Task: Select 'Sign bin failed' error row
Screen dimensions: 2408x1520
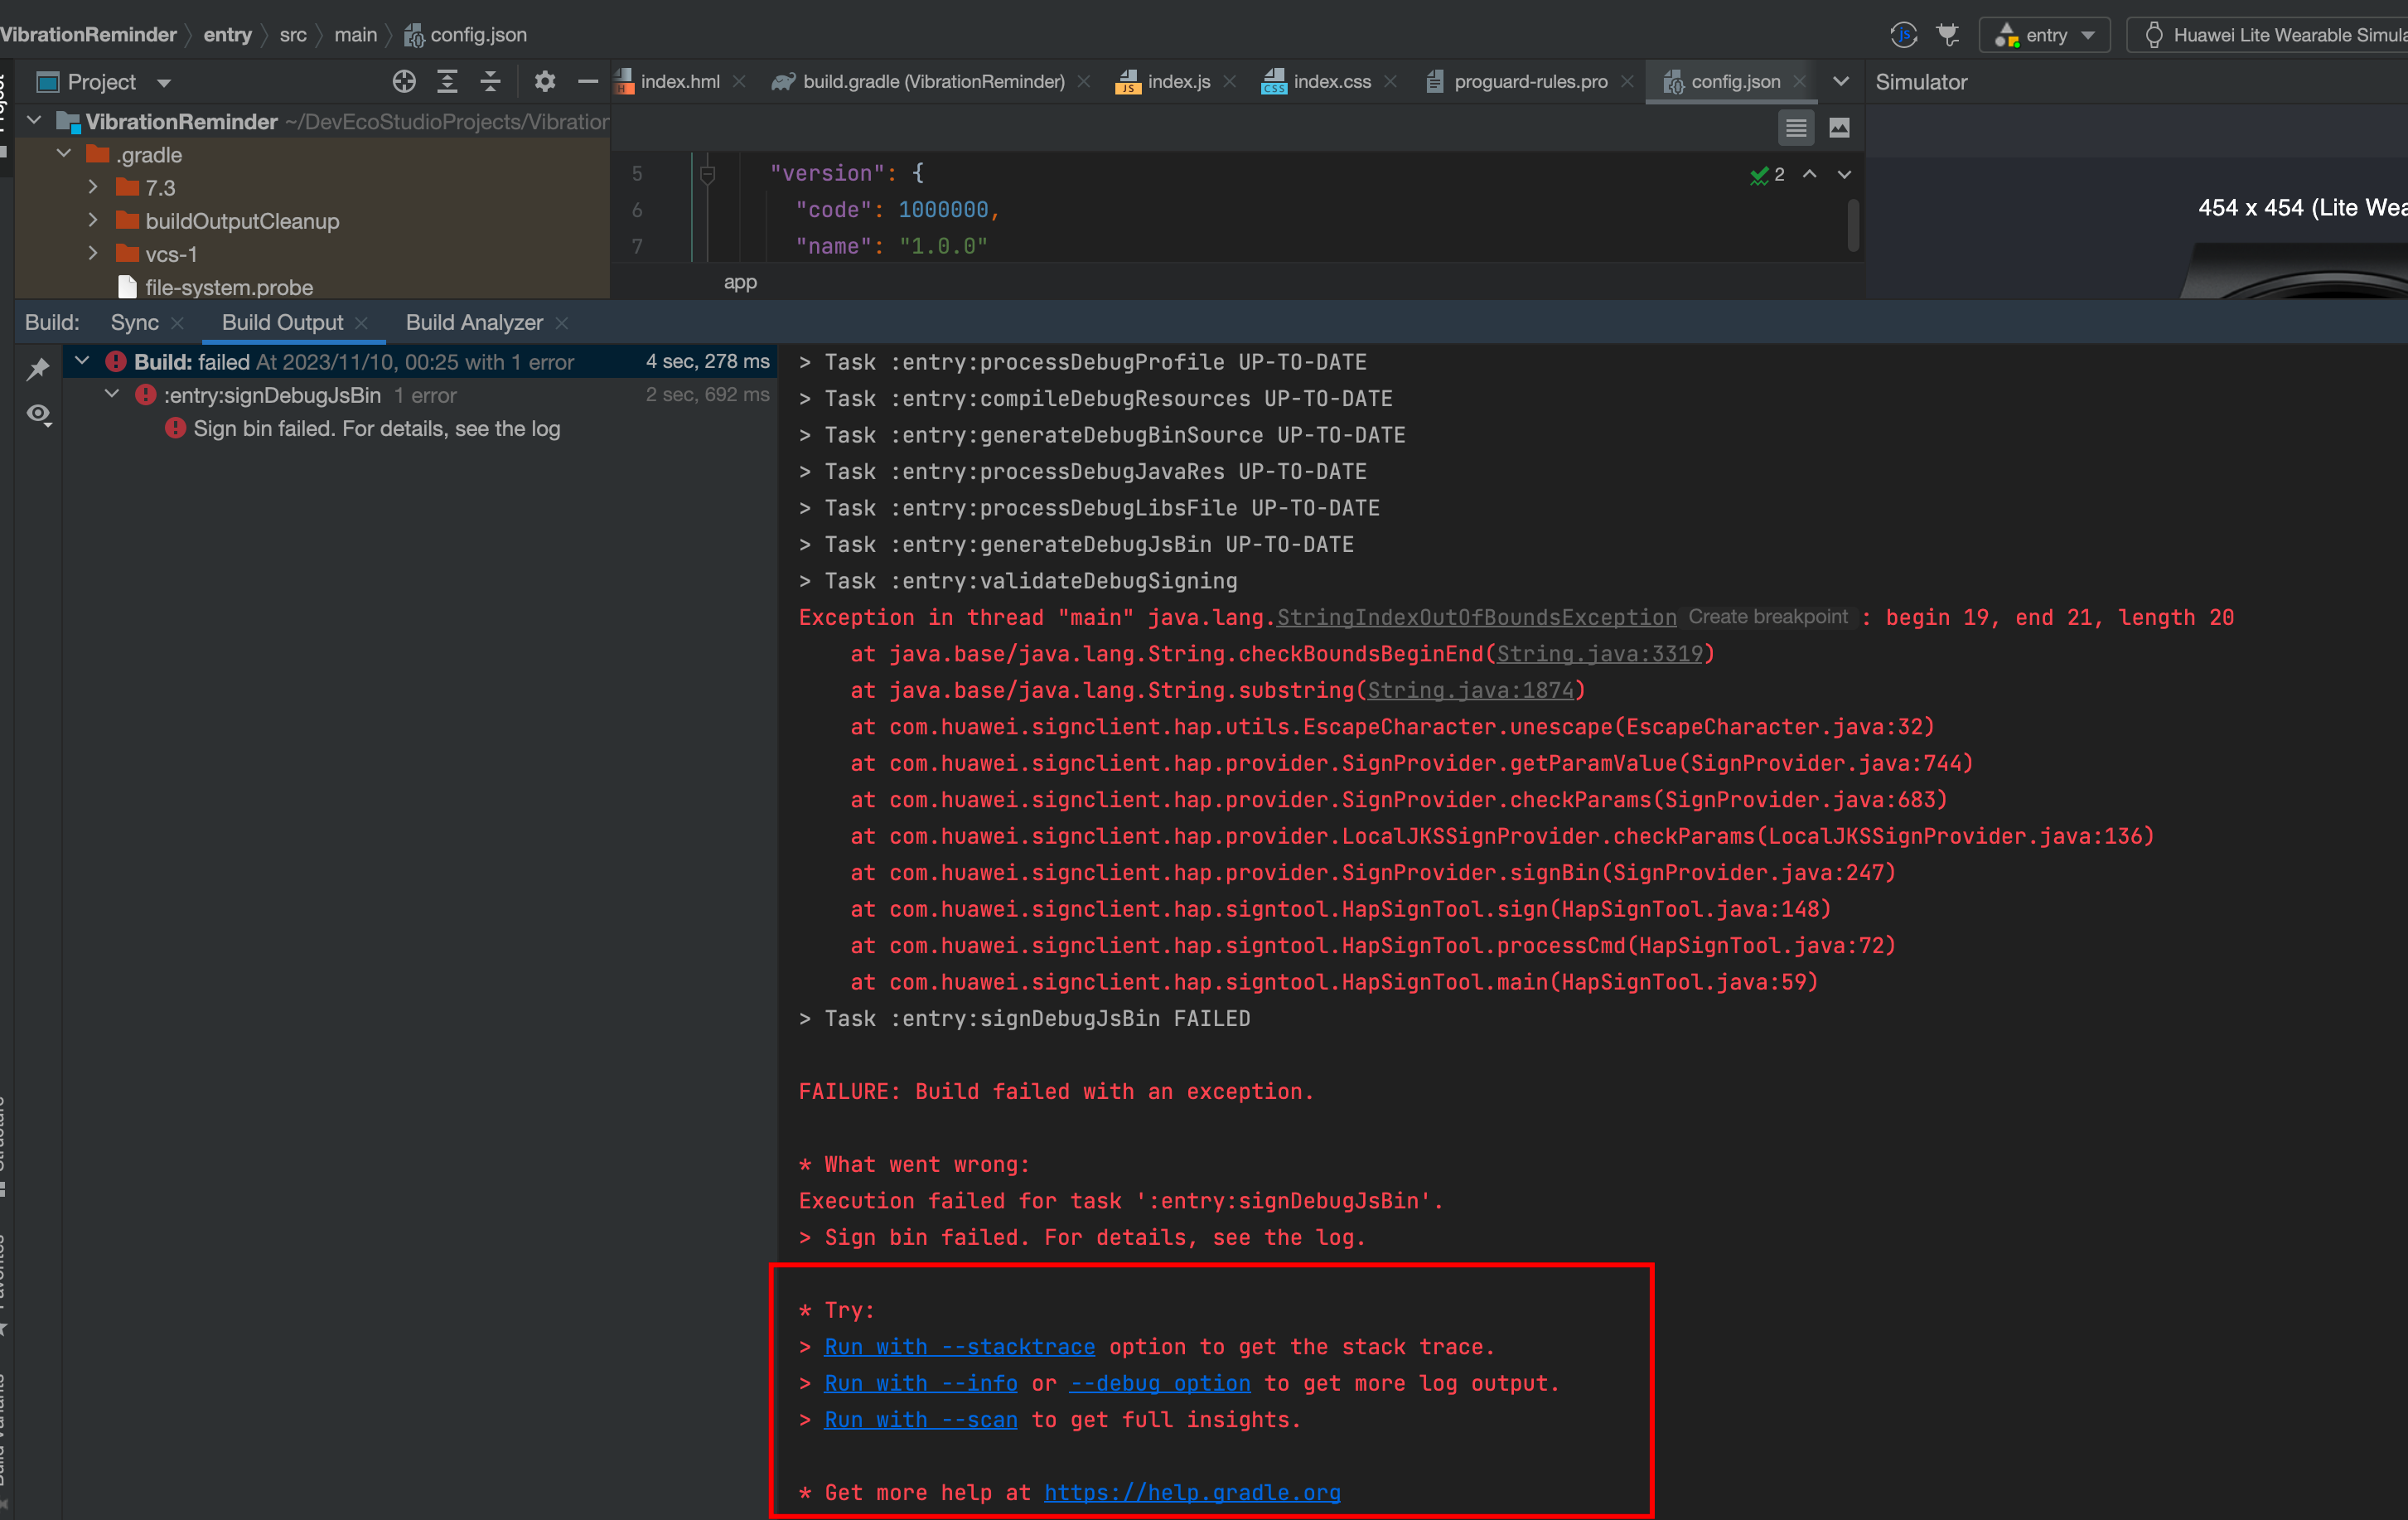Action: pyautogui.click(x=376, y=429)
